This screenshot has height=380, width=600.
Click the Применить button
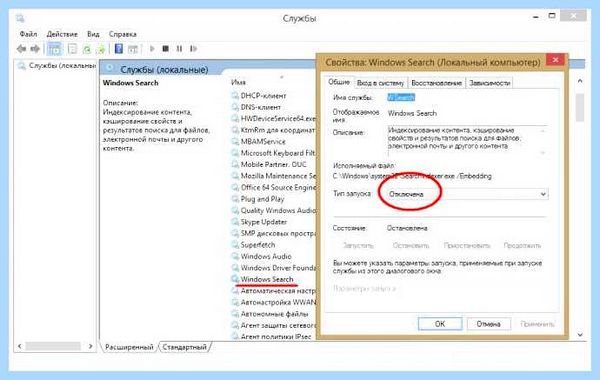pos(537,324)
